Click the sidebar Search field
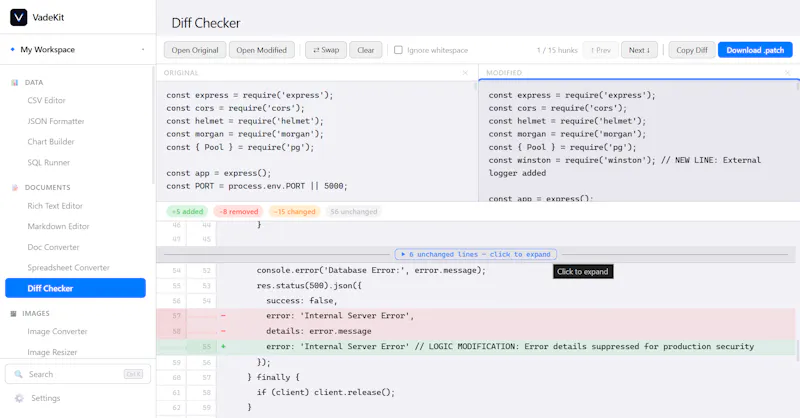Image resolution: width=800 pixels, height=418 pixels. tap(78, 374)
